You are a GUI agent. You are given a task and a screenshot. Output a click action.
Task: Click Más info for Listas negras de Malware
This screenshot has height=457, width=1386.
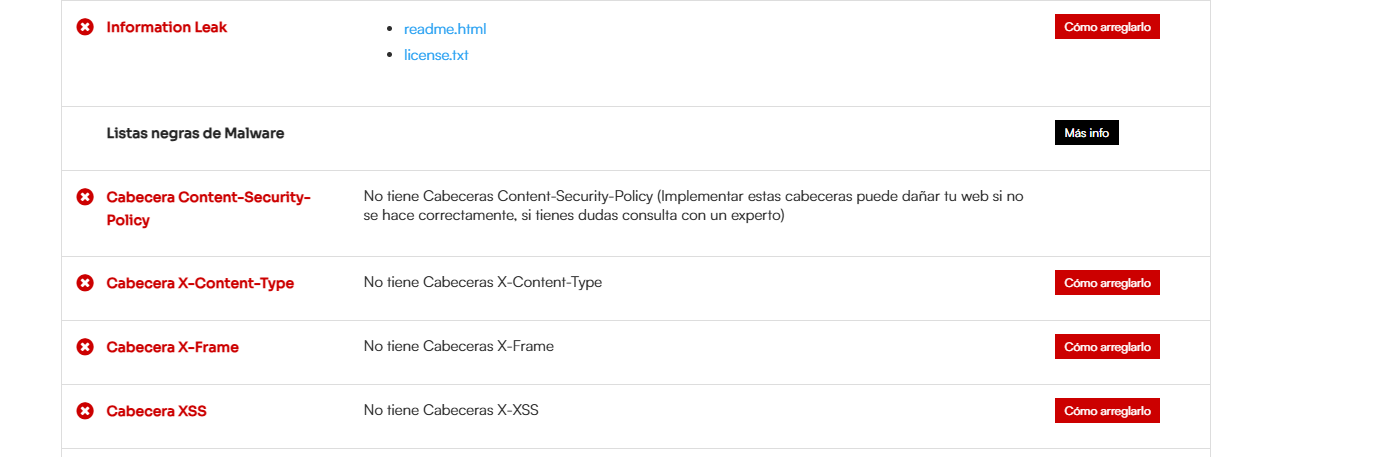pos(1086,133)
